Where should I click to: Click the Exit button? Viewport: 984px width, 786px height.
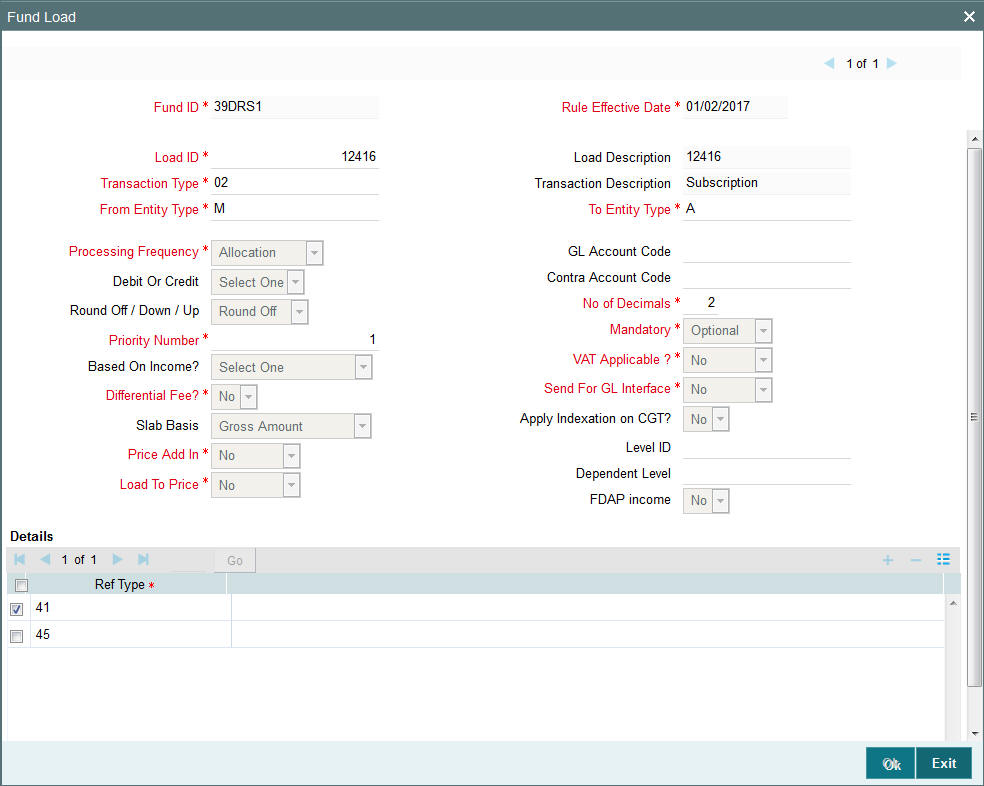[944, 763]
